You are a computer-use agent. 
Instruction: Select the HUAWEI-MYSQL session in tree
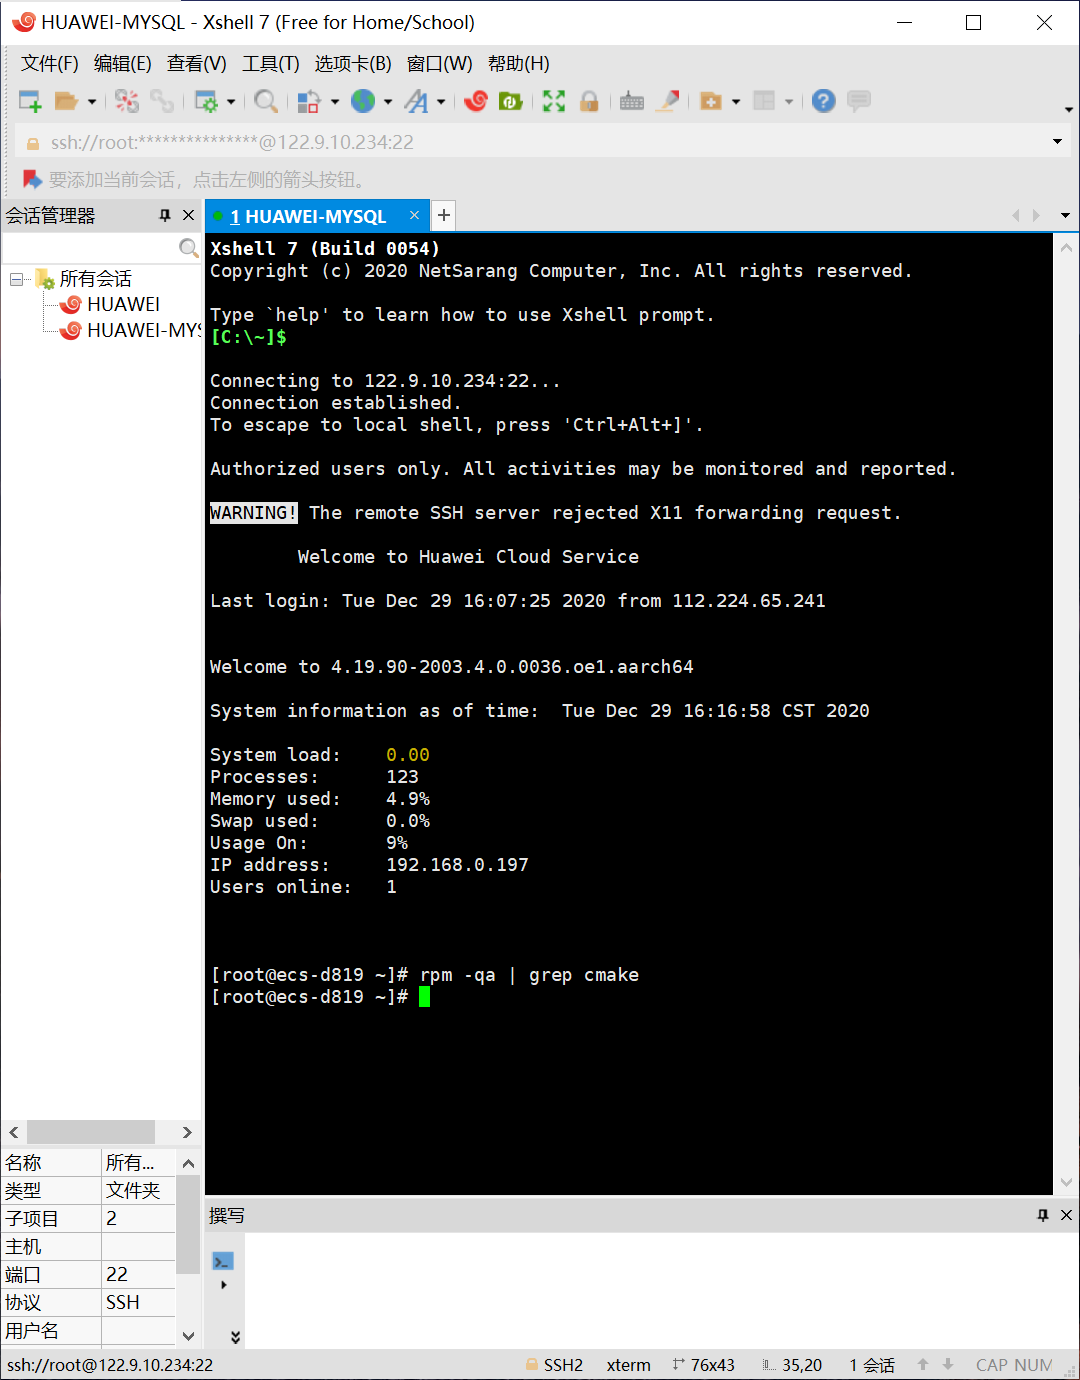144,330
